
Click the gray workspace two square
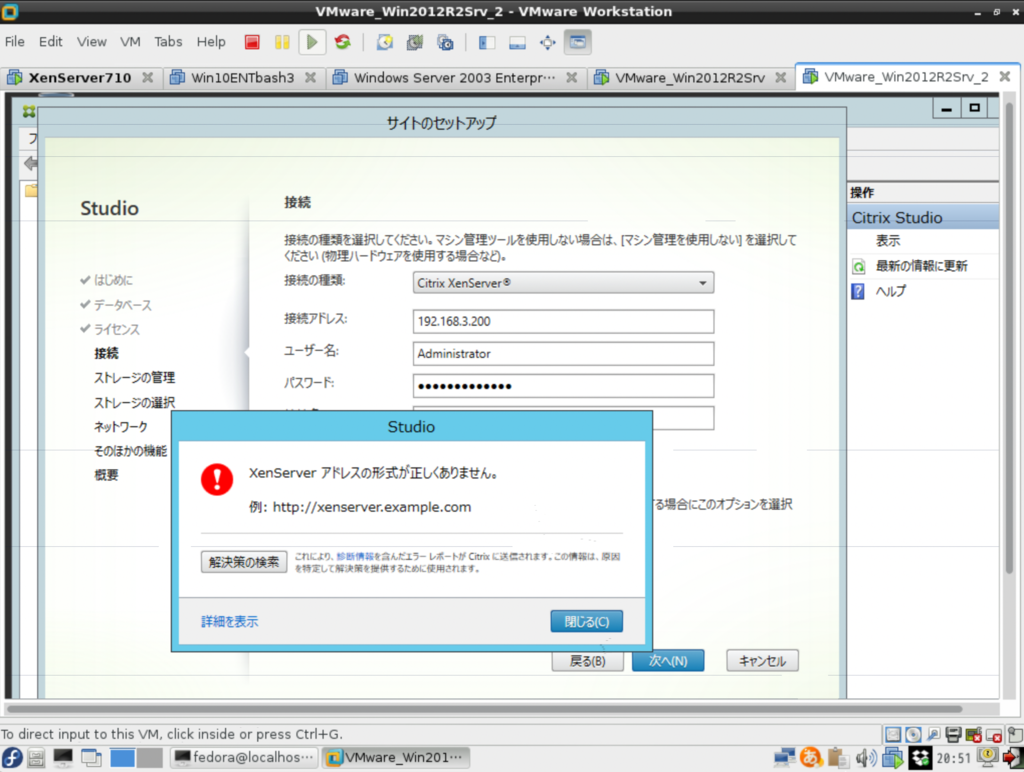pos(150,758)
